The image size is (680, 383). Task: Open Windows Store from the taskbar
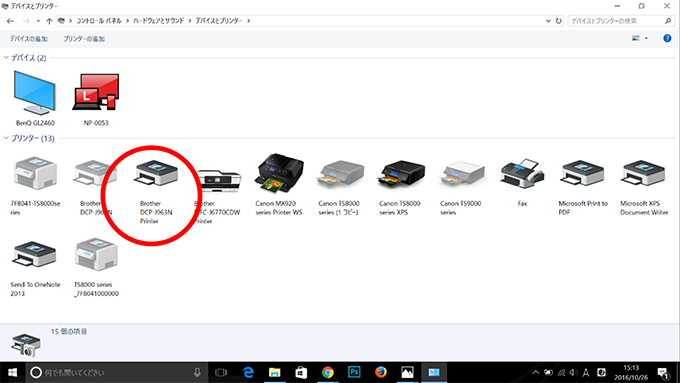(x=301, y=372)
